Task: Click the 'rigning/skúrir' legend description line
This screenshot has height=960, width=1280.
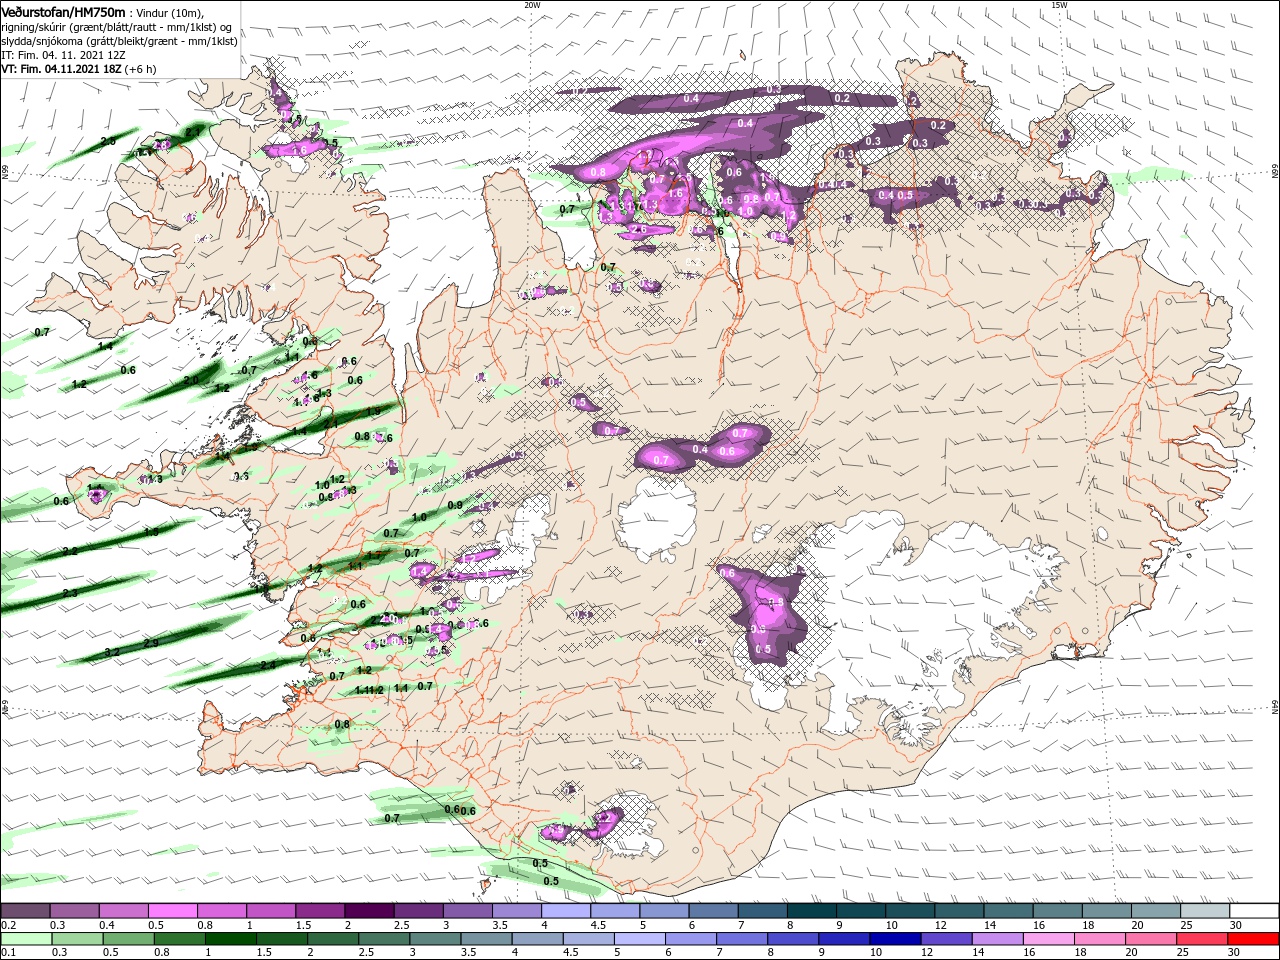Action: pos(116,27)
